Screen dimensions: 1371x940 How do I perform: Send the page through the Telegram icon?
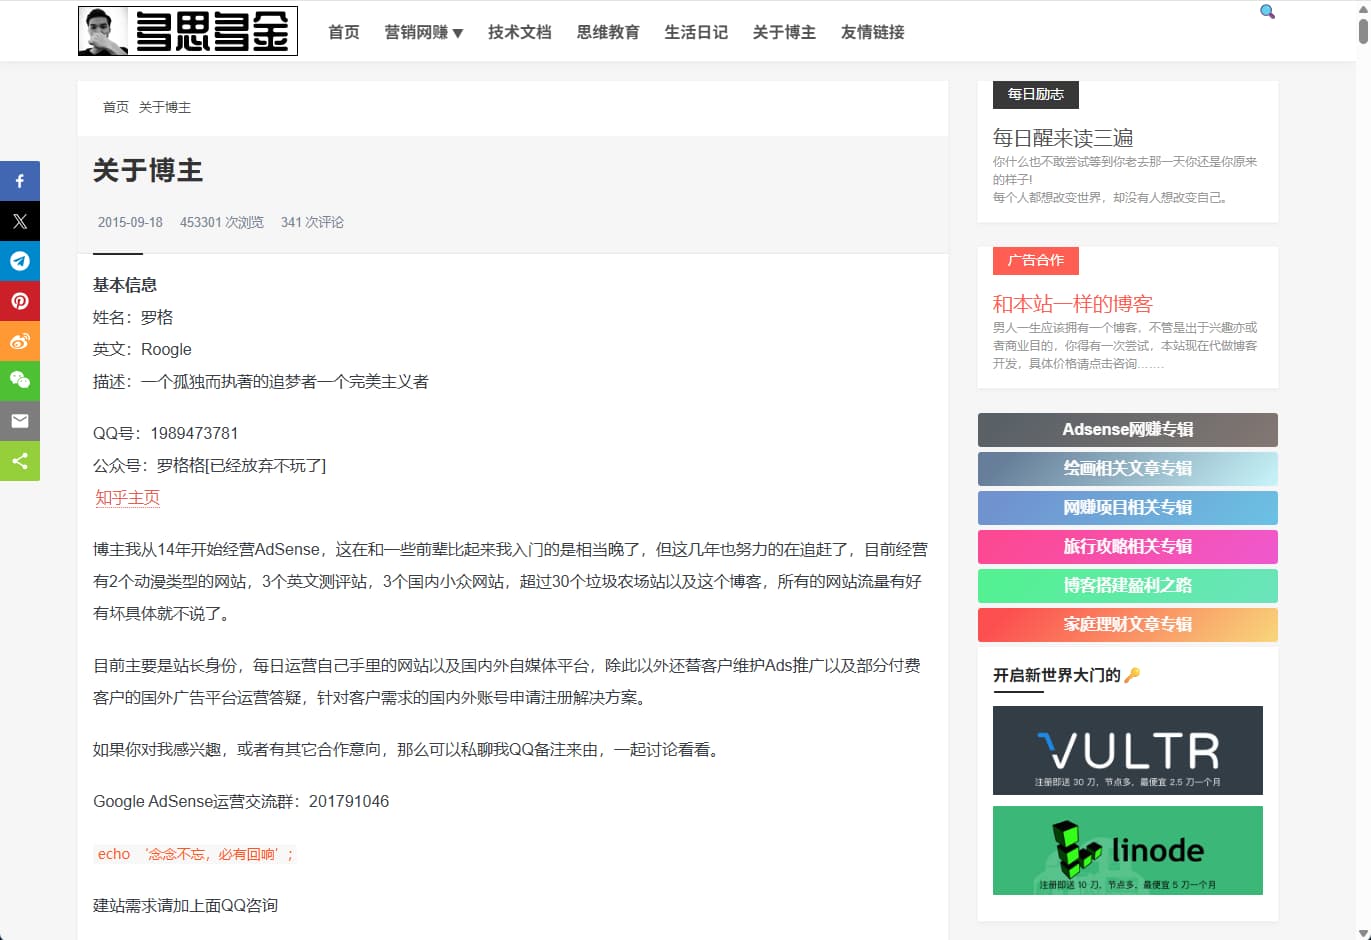tap(20, 261)
